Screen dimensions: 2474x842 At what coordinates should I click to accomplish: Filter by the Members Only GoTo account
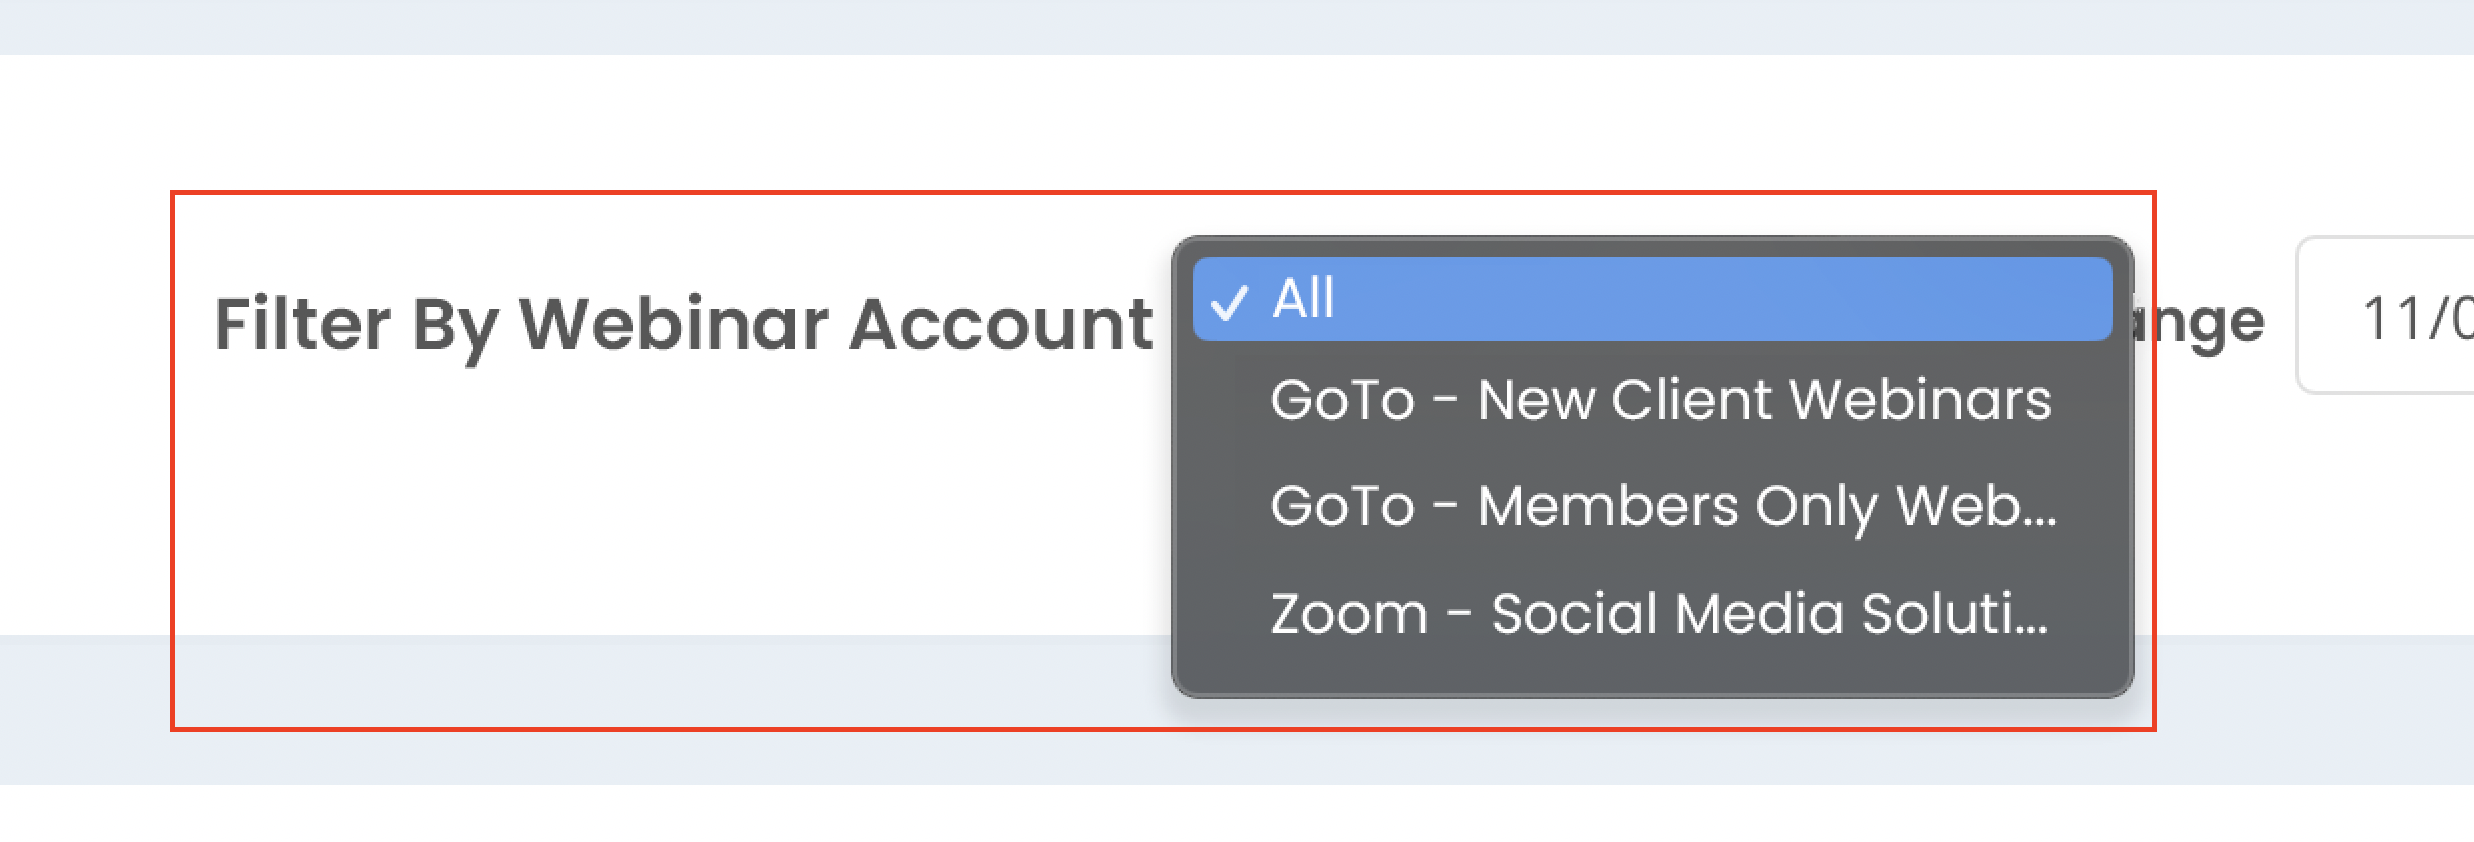click(1662, 506)
